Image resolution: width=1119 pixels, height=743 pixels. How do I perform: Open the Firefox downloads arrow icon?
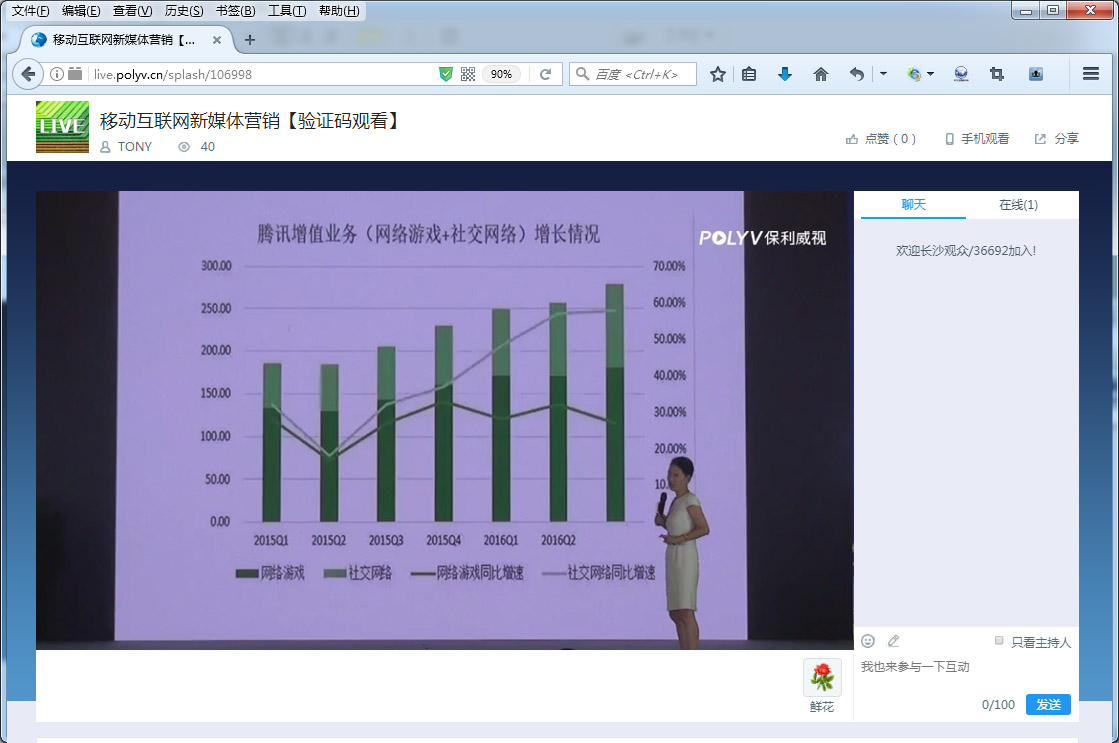[785, 73]
